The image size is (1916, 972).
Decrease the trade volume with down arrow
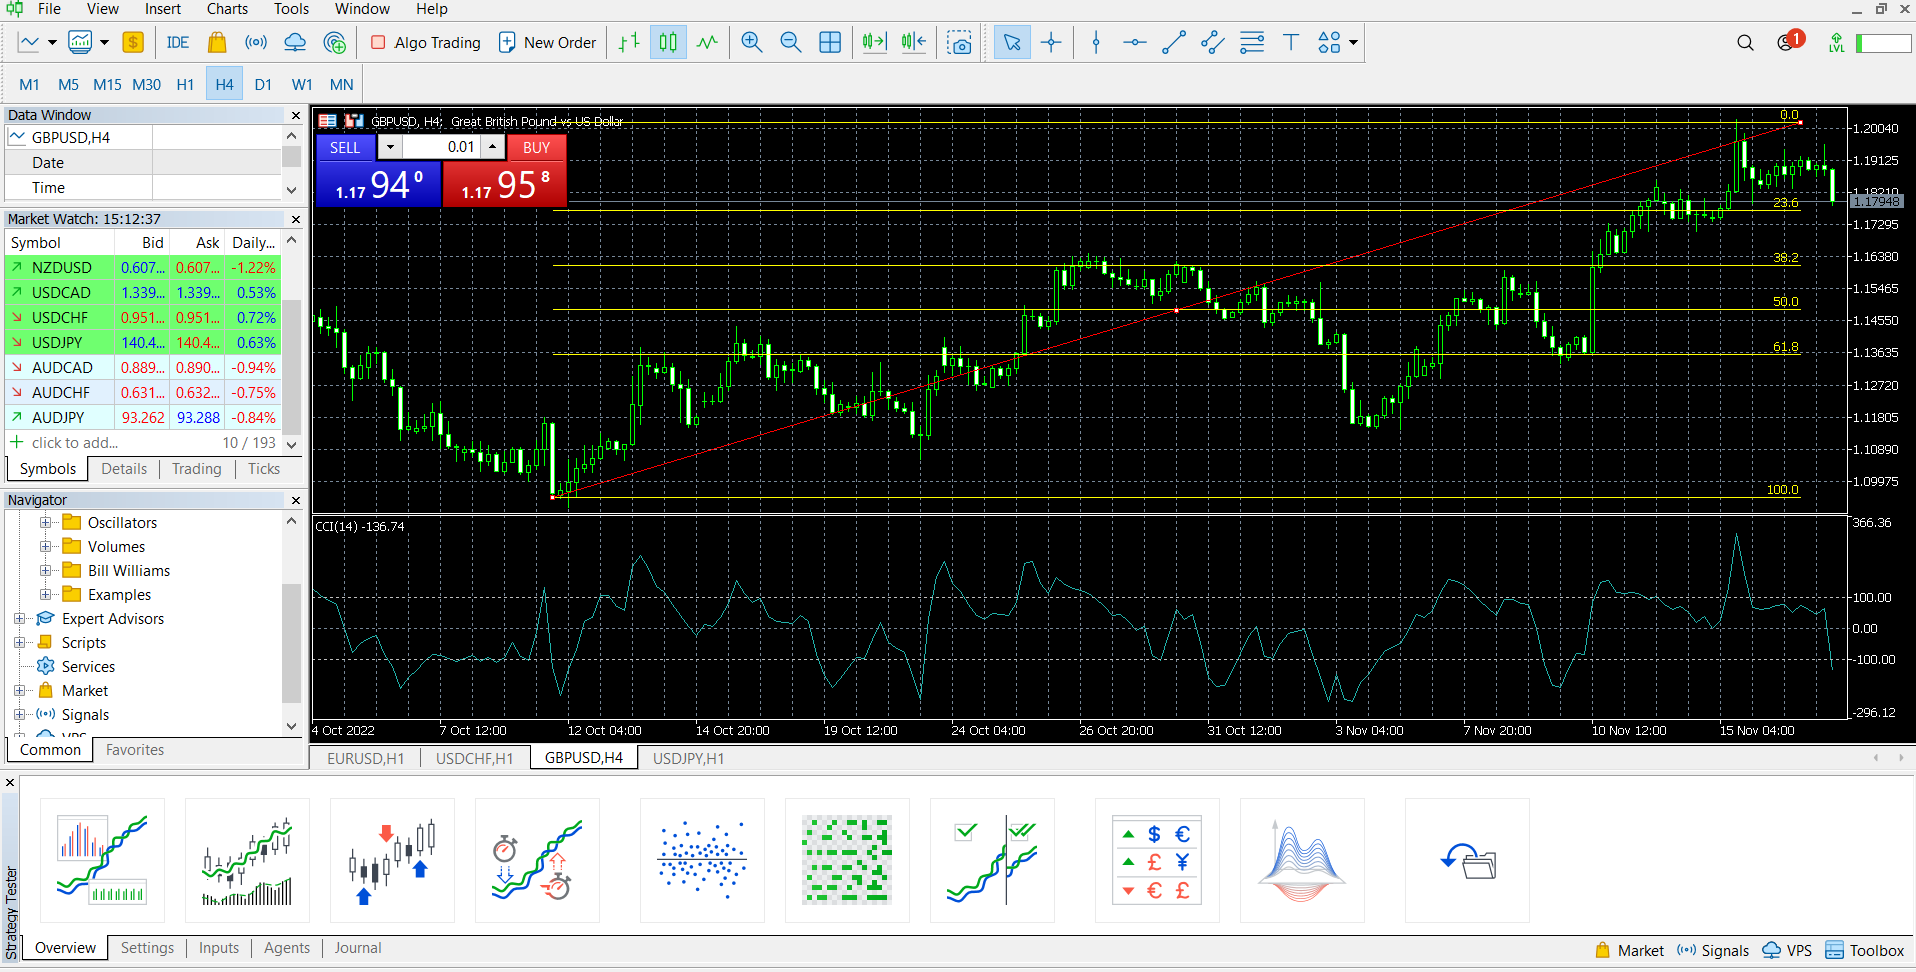pyautogui.click(x=390, y=147)
